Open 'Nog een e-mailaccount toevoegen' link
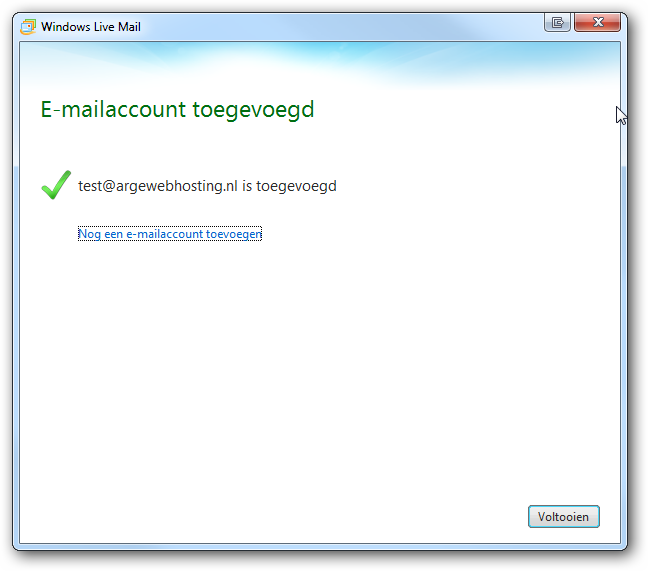The image size is (648, 571). point(170,234)
